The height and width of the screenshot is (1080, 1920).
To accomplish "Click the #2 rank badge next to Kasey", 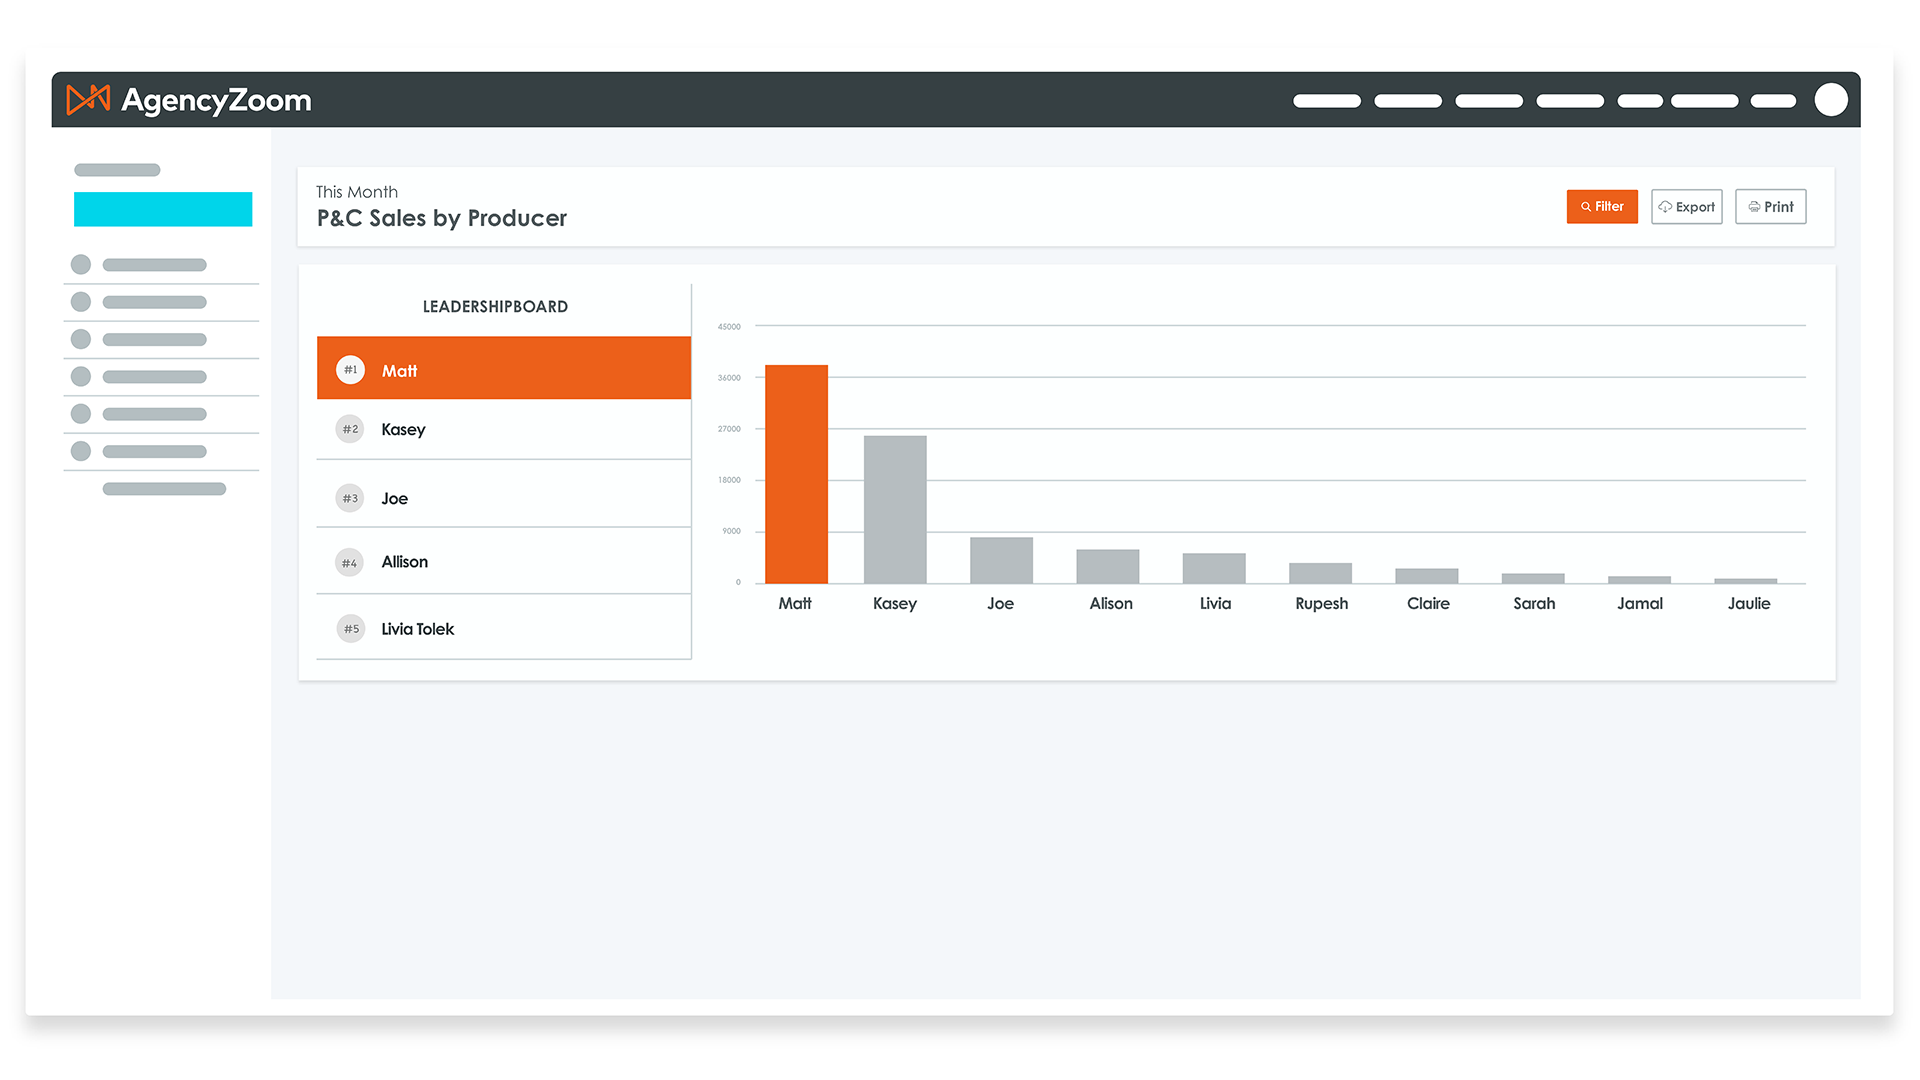I will (x=349, y=429).
